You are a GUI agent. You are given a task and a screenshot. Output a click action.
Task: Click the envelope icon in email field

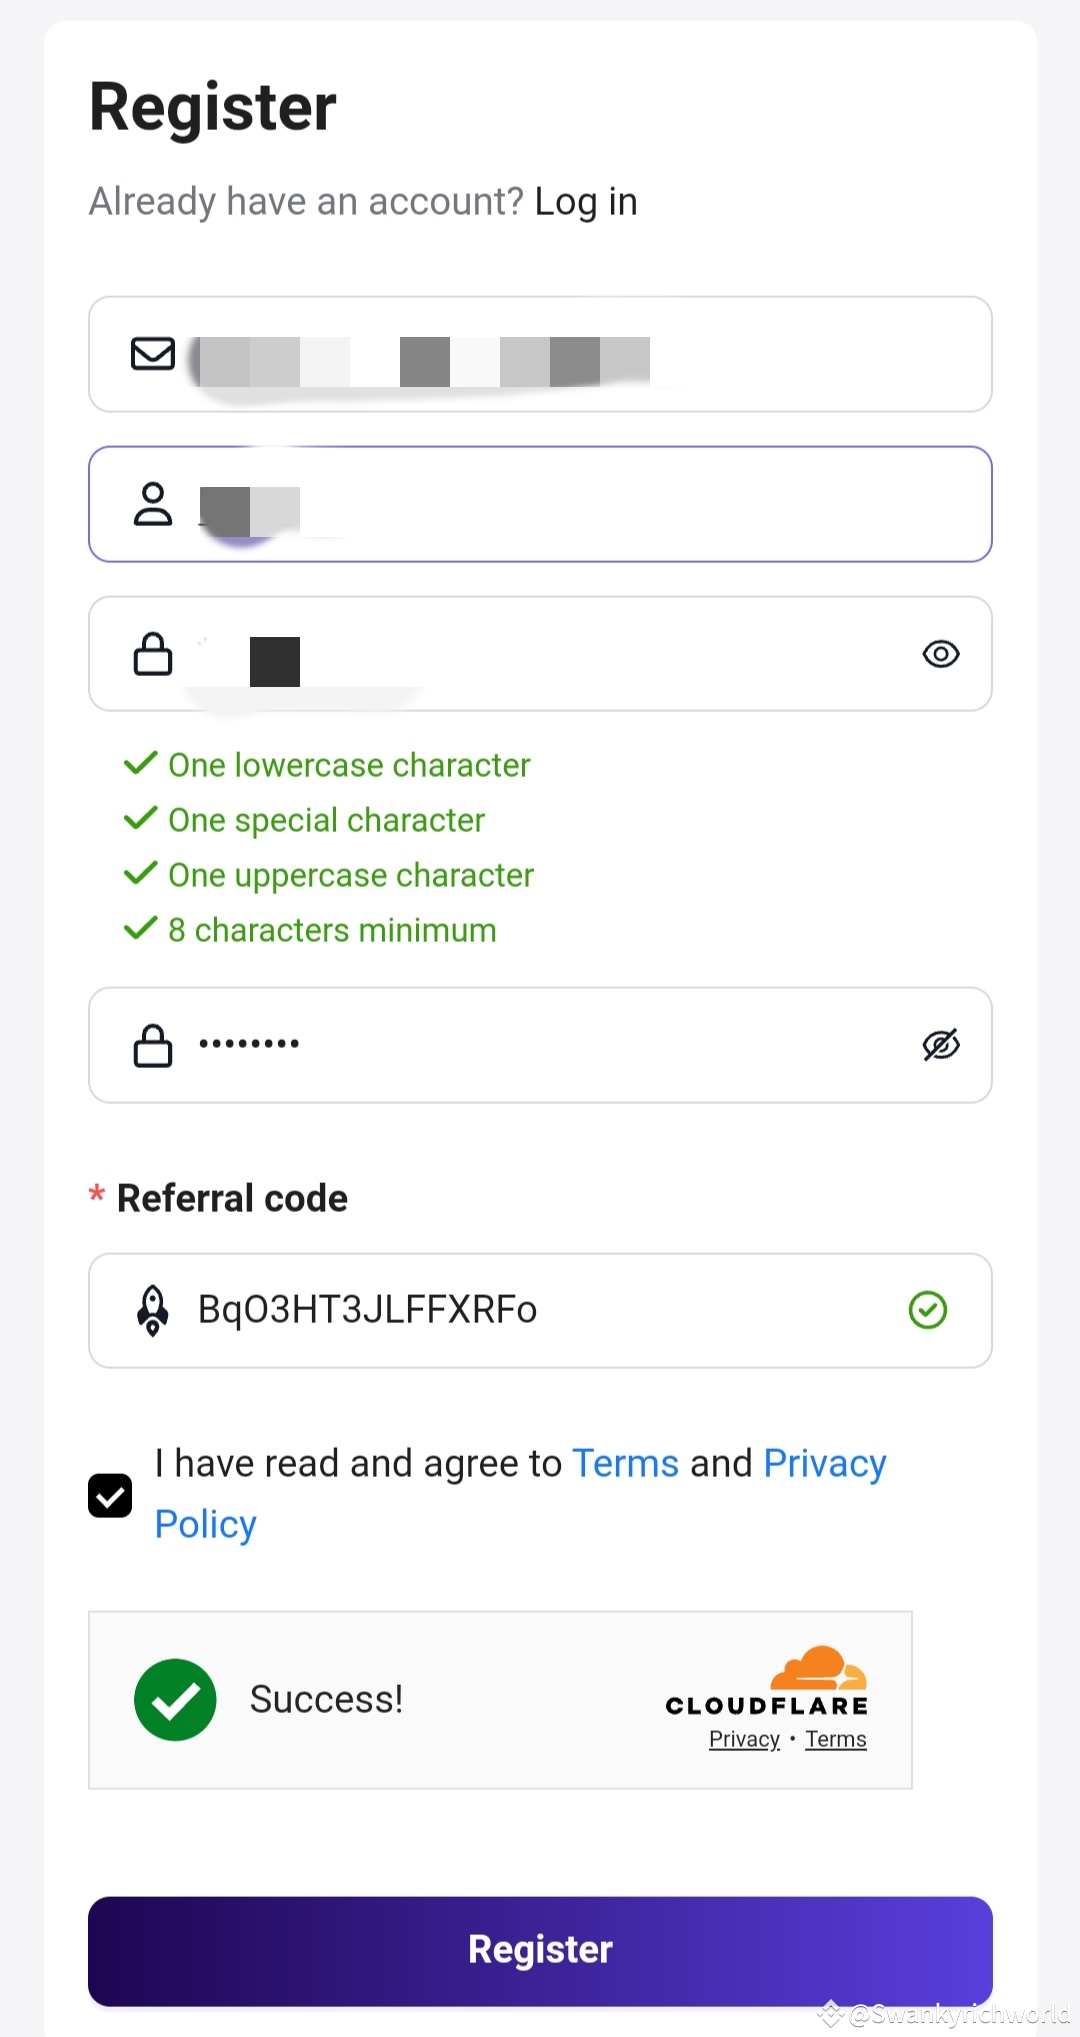point(153,354)
